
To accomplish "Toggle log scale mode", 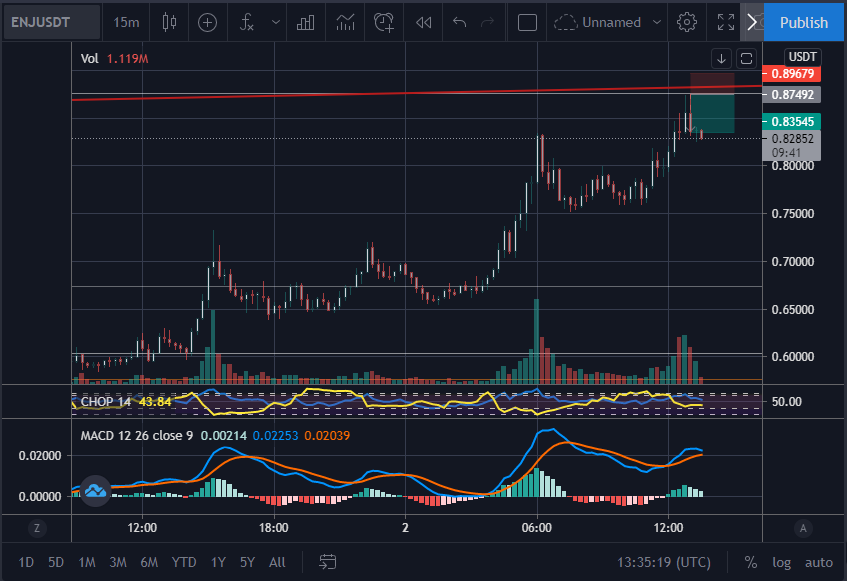I will click(781, 562).
